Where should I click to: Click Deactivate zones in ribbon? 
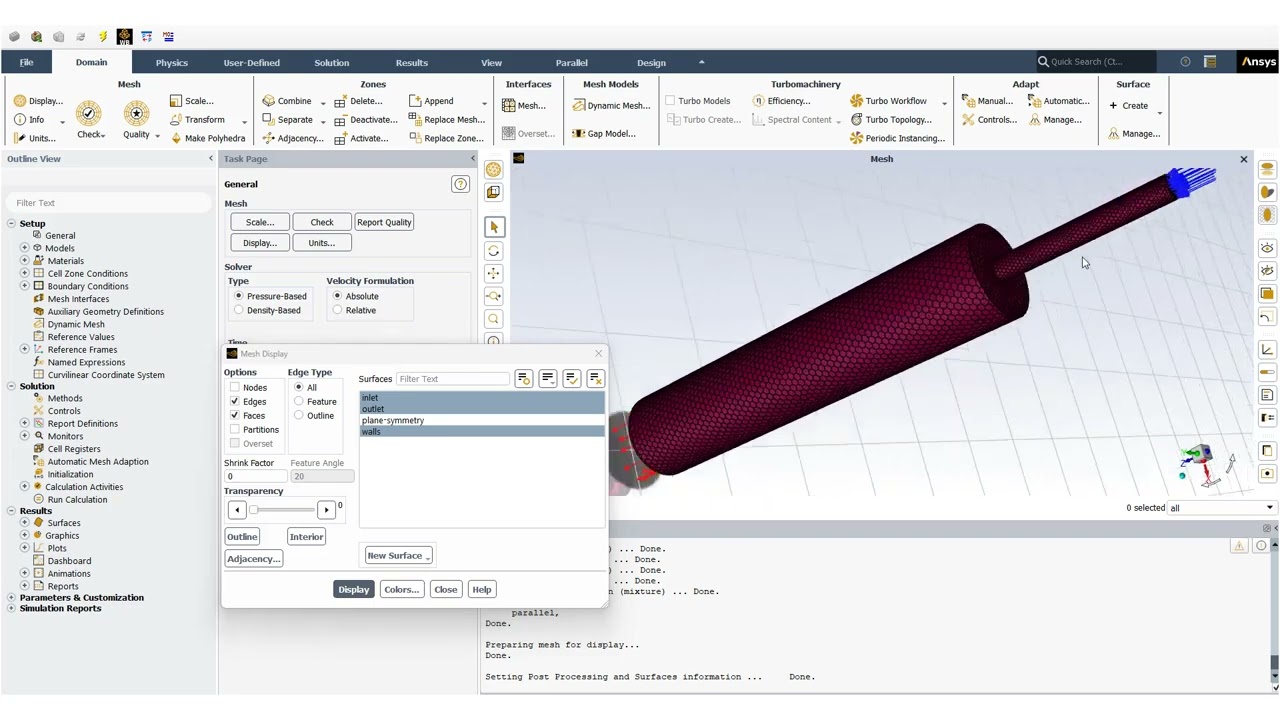click(x=366, y=120)
